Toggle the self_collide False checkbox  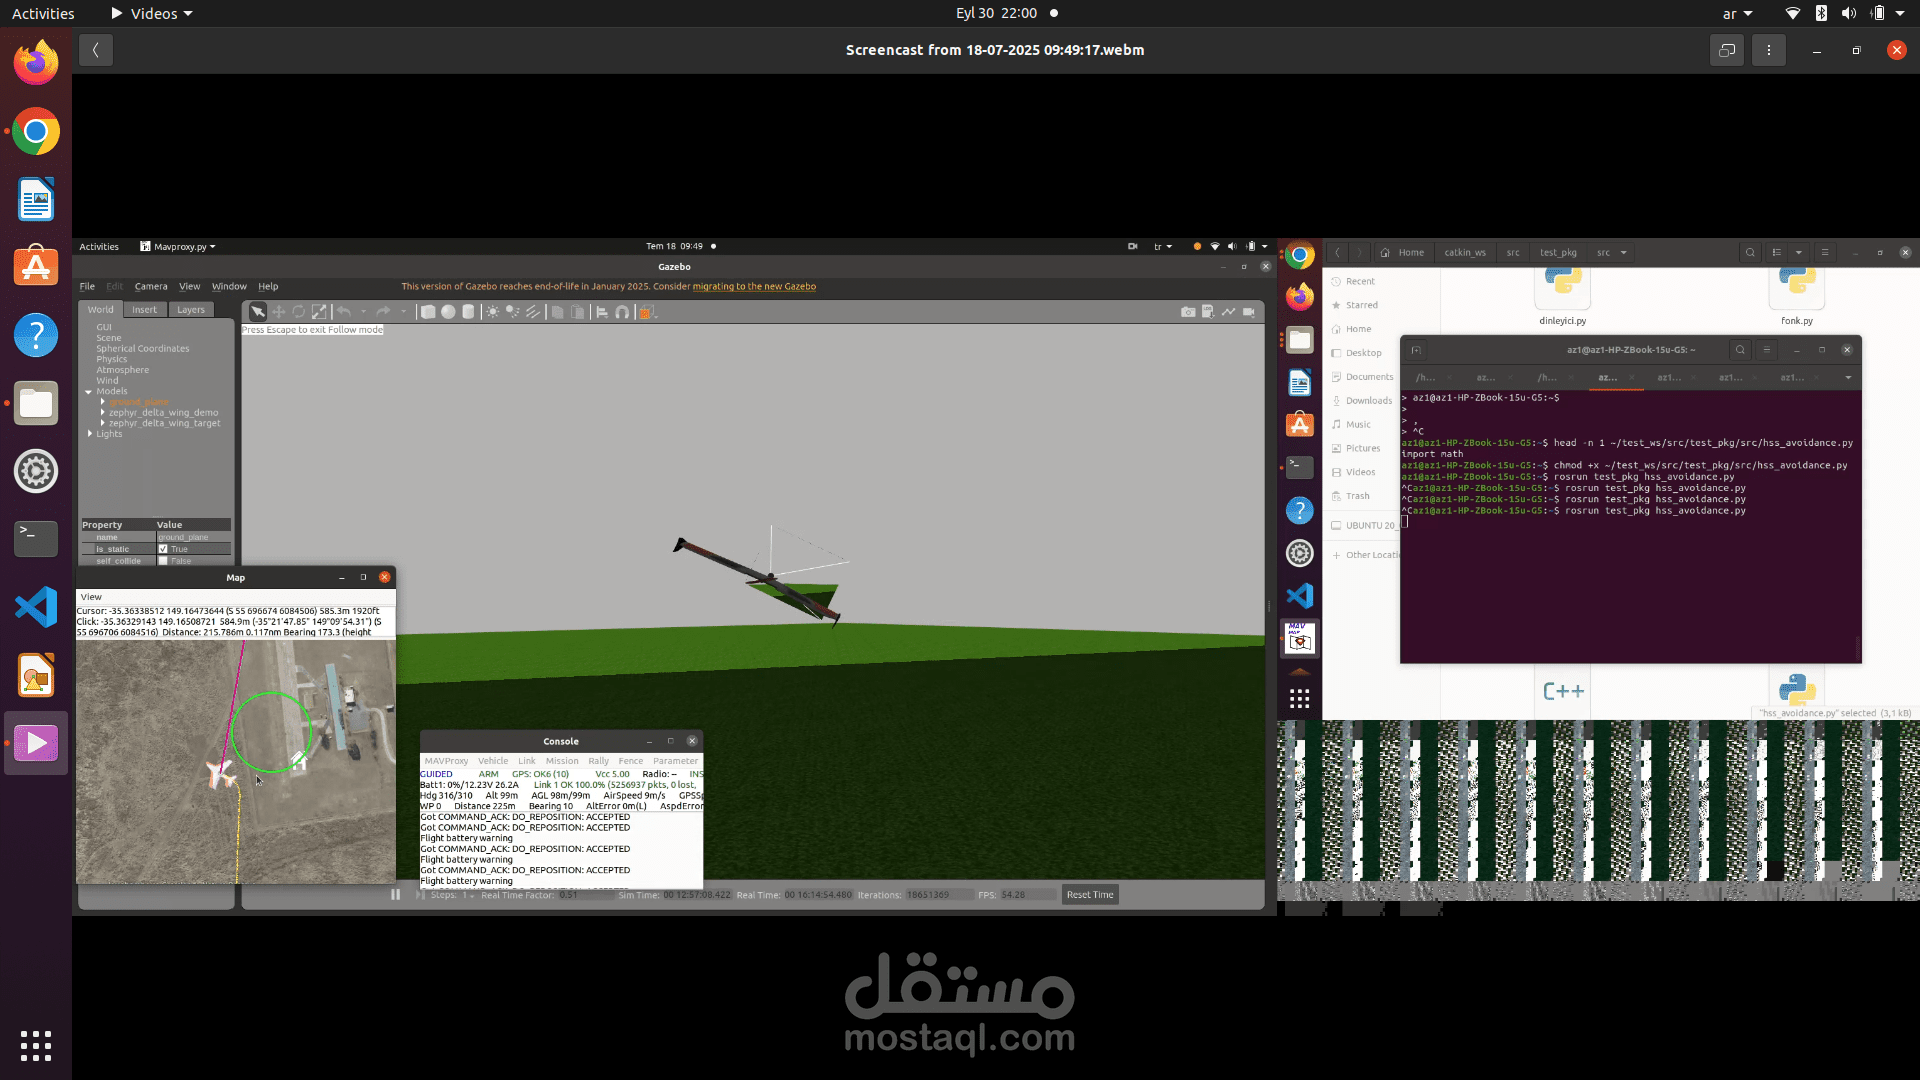[x=163, y=561]
